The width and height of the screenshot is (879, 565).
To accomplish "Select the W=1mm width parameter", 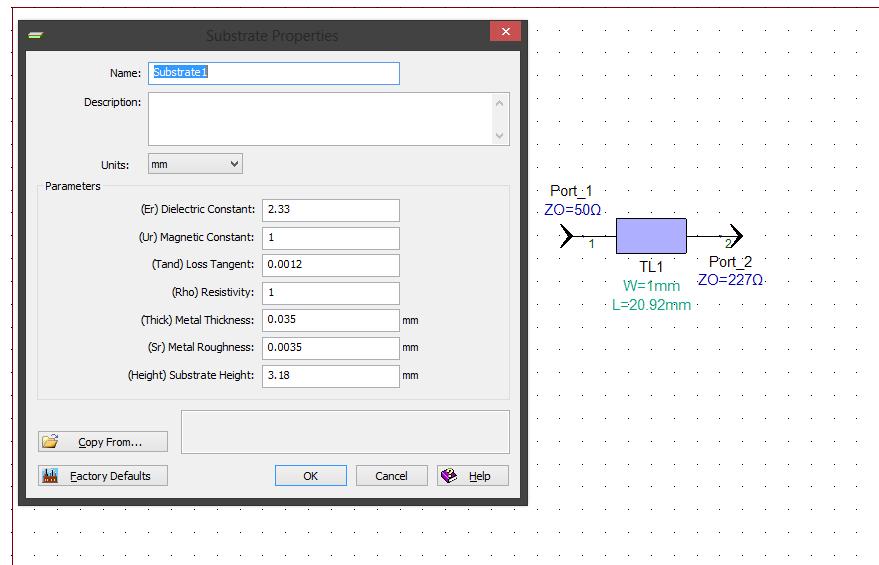I will [x=651, y=286].
